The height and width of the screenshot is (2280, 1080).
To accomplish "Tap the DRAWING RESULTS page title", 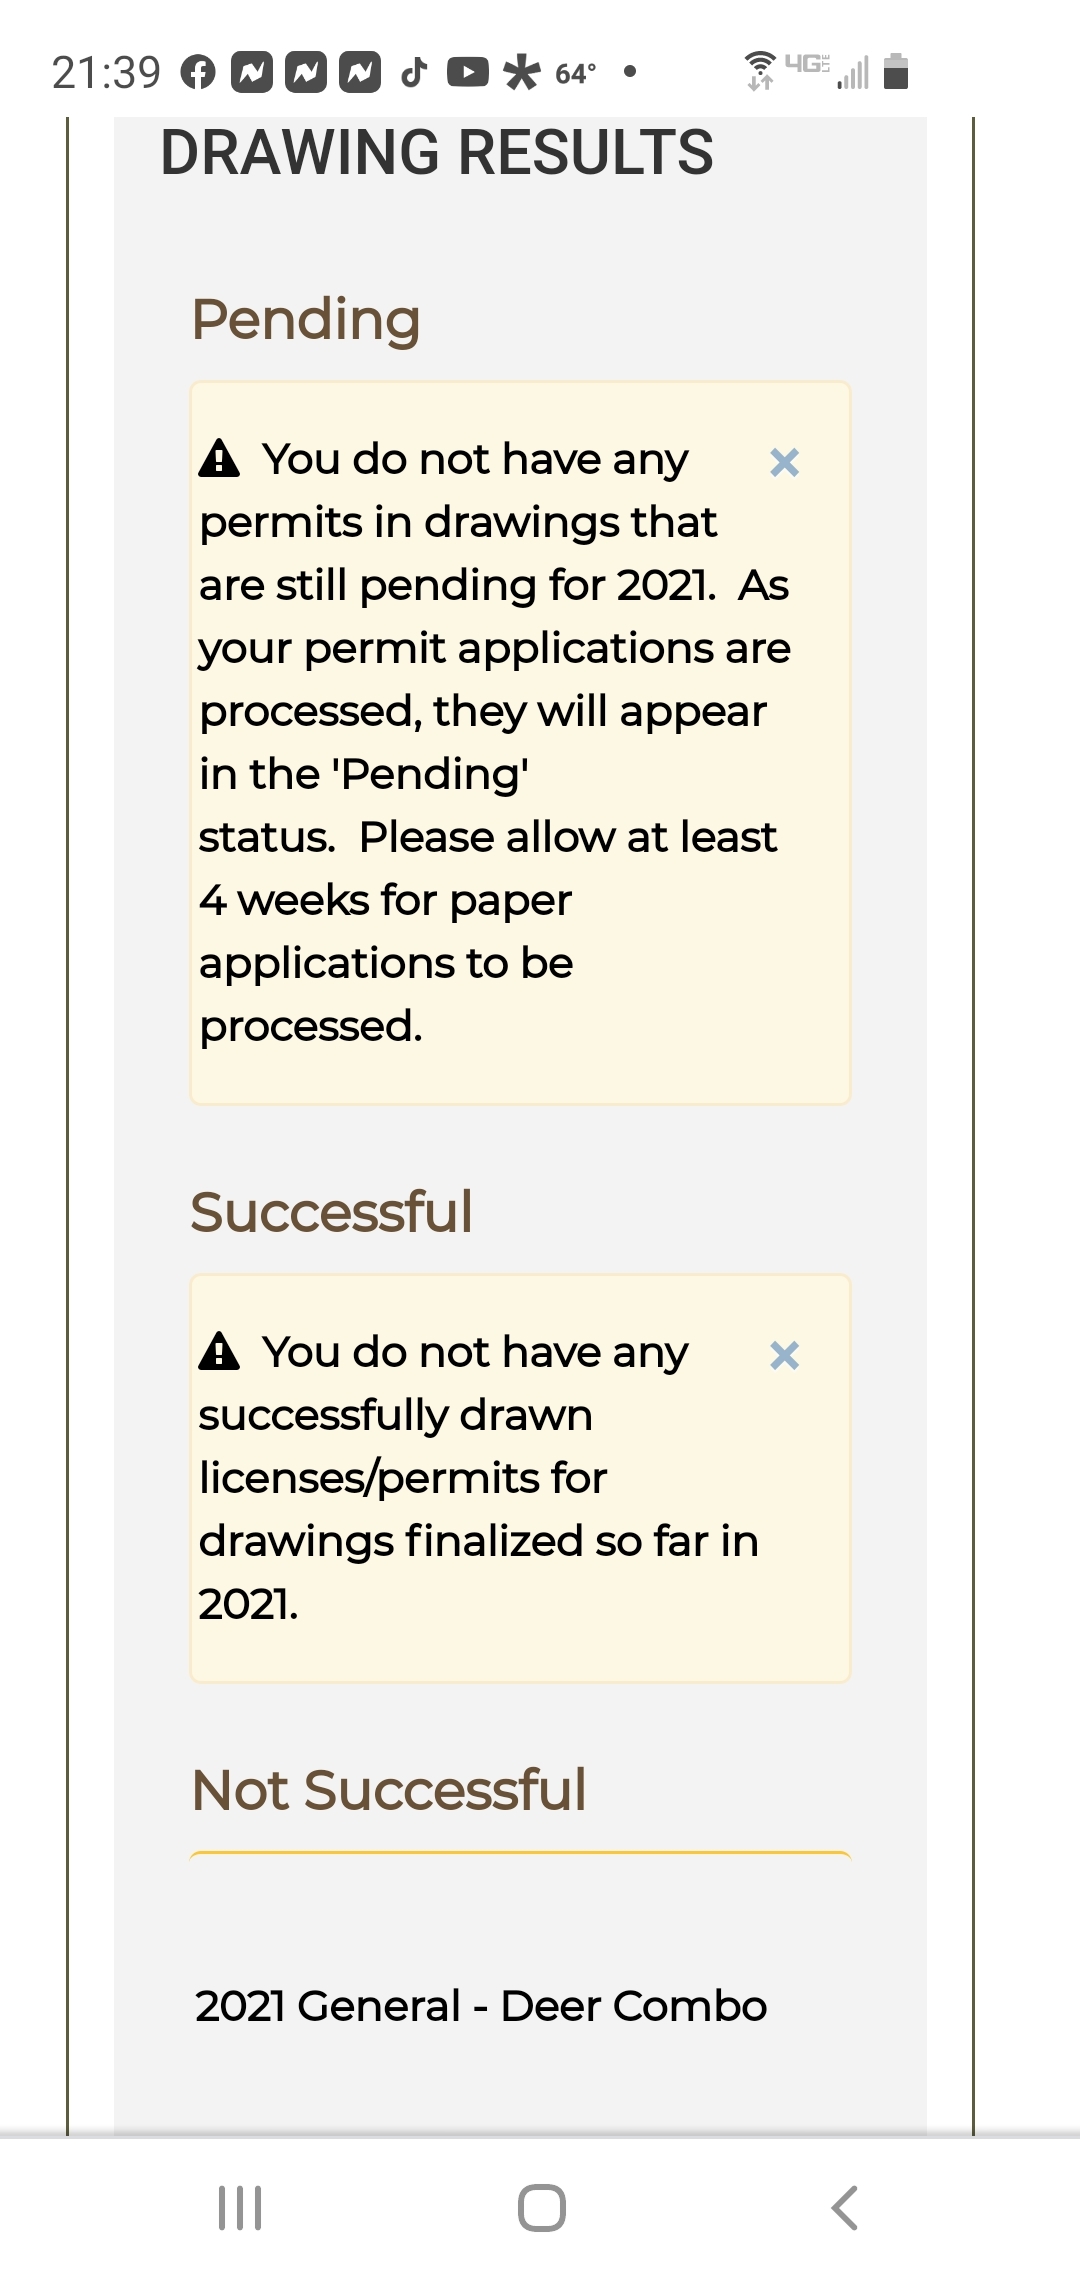I will coord(437,153).
